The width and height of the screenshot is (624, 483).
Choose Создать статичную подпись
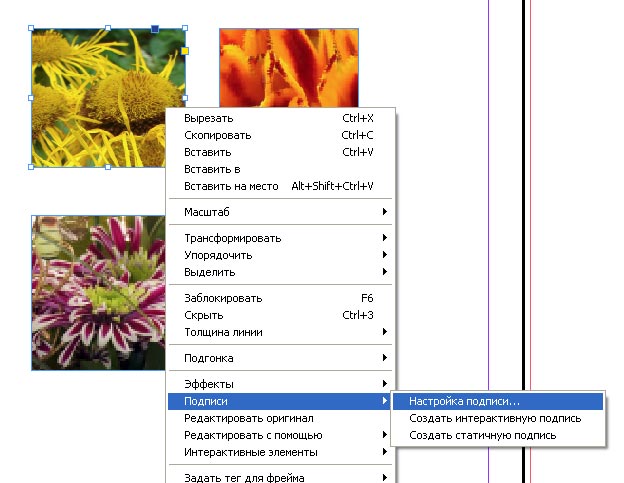[498, 435]
